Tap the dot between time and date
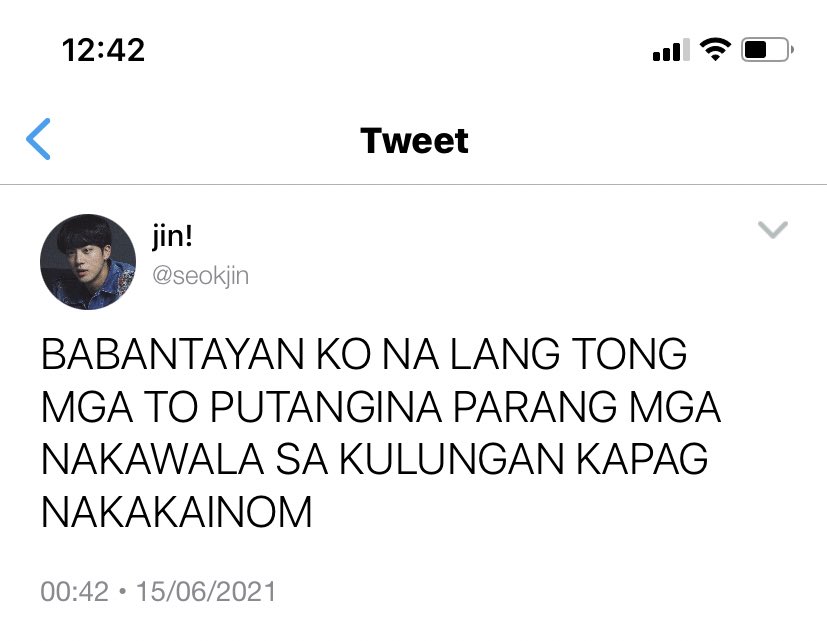Viewport: 827px width, 641px height. 122,591
